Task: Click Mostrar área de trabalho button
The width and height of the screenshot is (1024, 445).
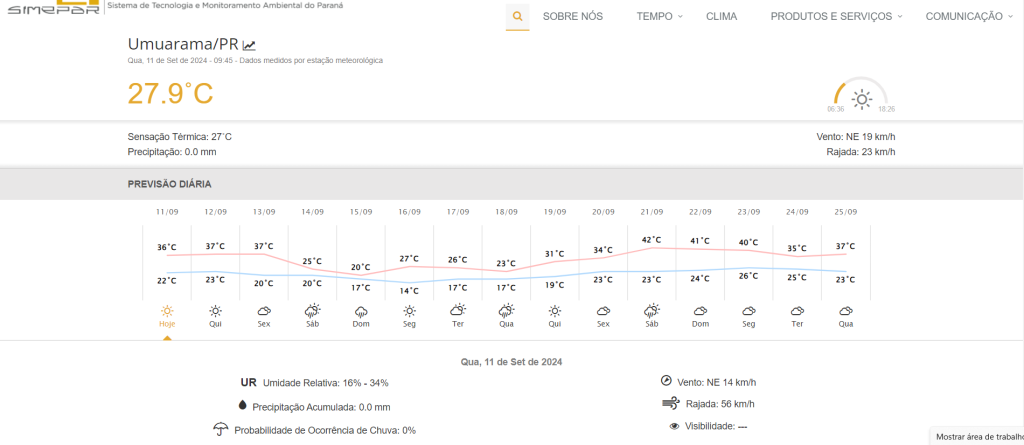Action: (x=978, y=436)
